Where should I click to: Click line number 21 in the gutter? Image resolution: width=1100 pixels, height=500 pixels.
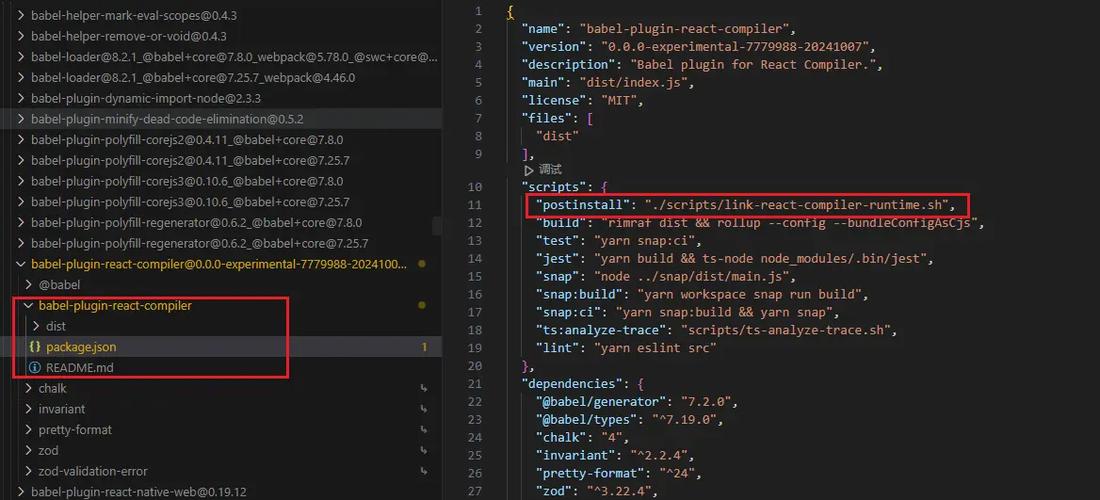pyautogui.click(x=475, y=384)
